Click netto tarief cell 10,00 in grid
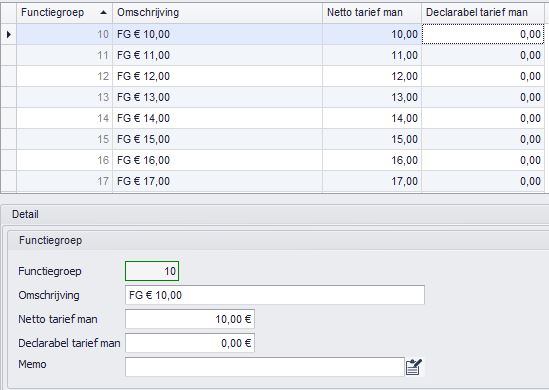 [x=372, y=34]
